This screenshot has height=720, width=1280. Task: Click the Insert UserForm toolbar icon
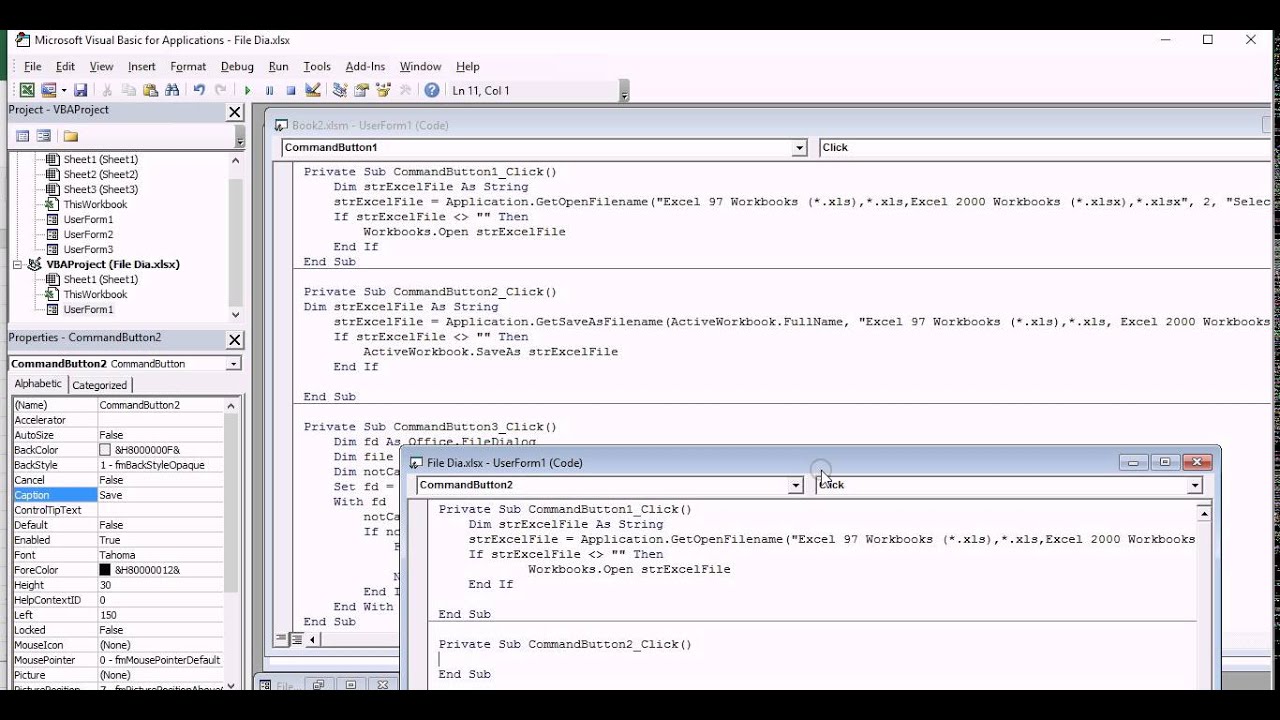click(47, 90)
